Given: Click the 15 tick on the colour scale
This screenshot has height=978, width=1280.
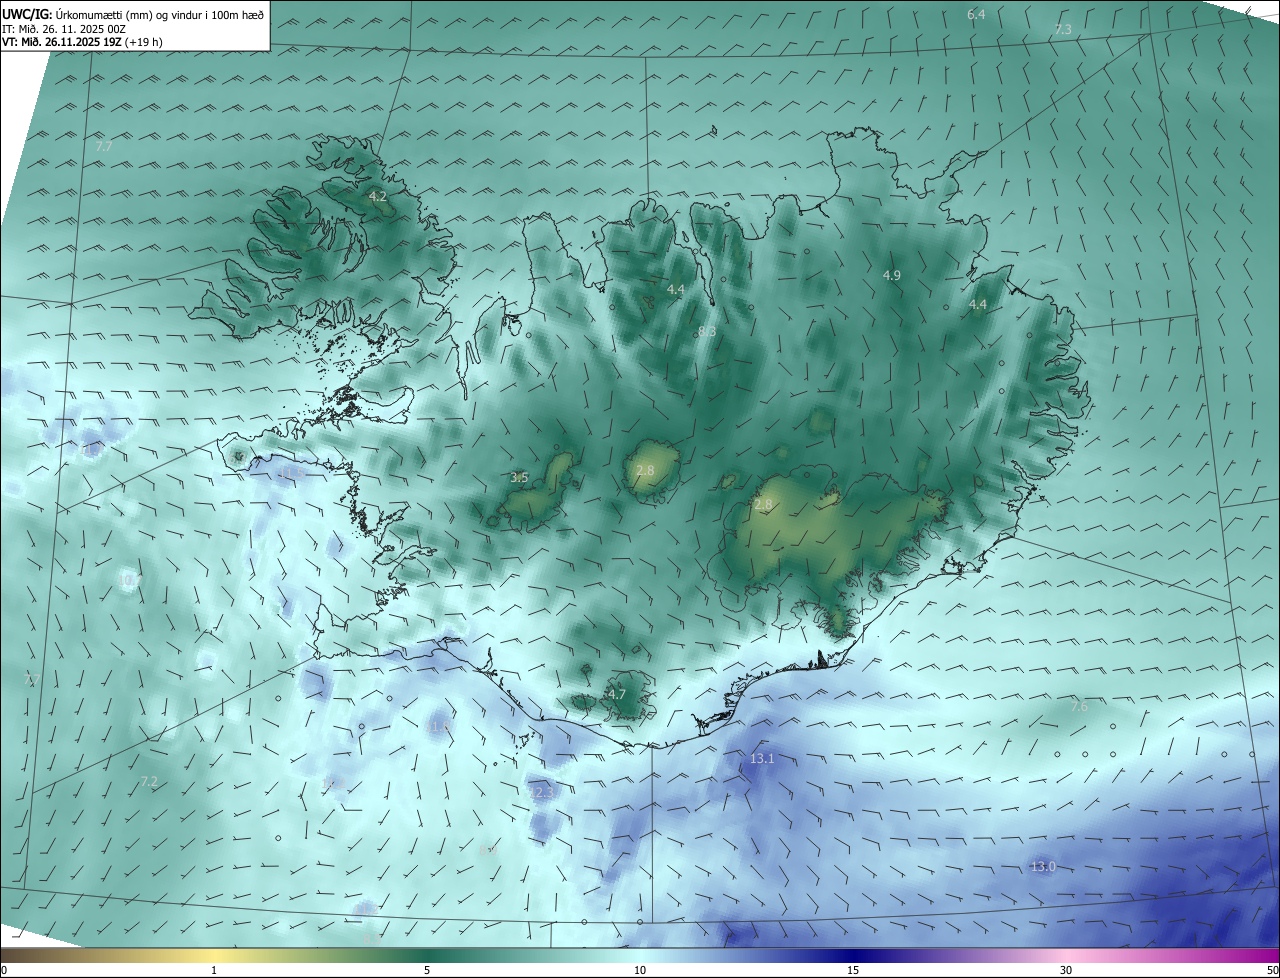Looking at the screenshot, I should (x=853, y=970).
